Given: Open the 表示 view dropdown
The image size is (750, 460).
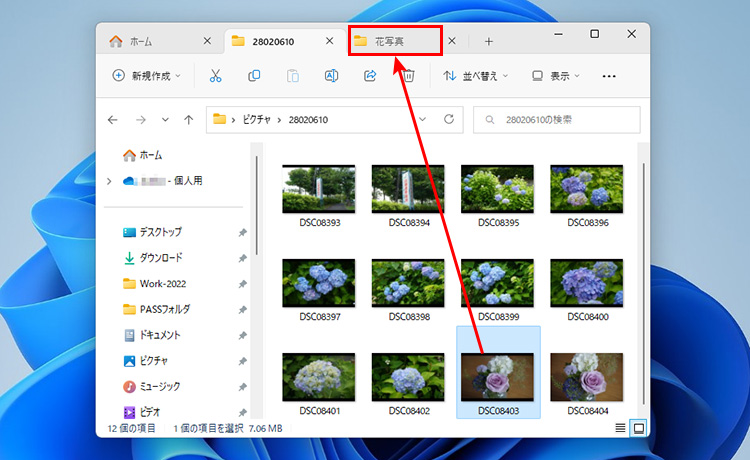Looking at the screenshot, I should (557, 76).
